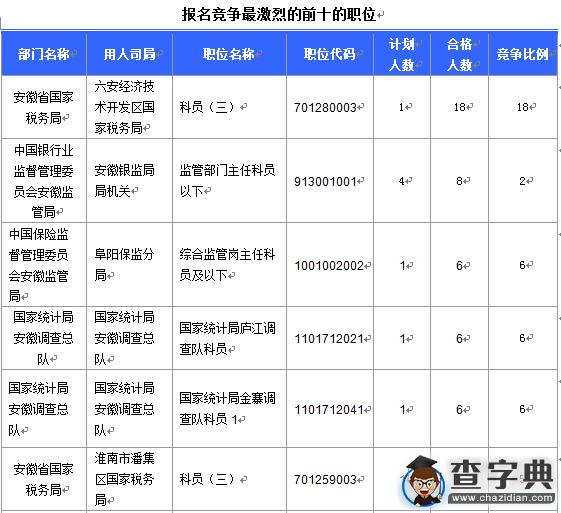Click 部门名称 cell 国家统计局安徽调查总队 in the 1101712041 row
561x513 pixels.
pyautogui.click(x=39, y=409)
